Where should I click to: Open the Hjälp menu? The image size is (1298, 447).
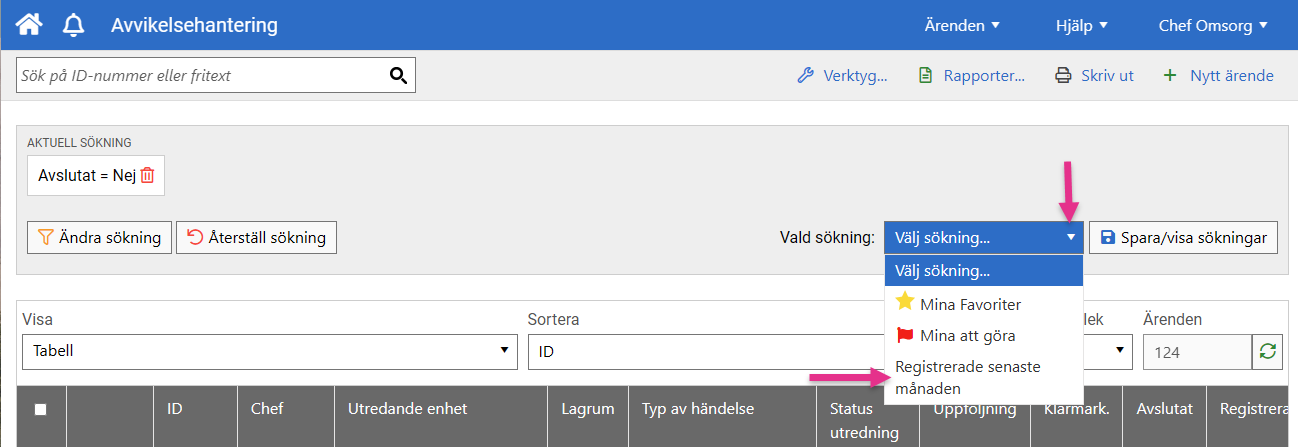(x=1081, y=25)
